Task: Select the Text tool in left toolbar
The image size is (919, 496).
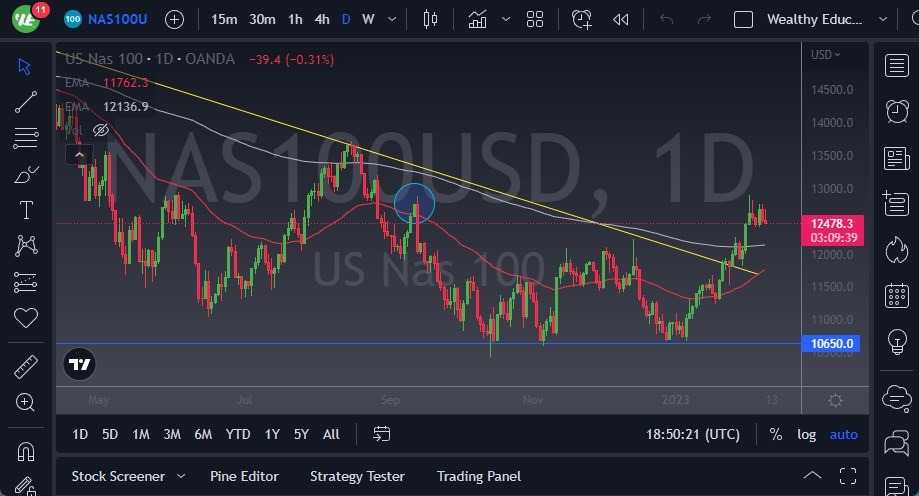Action: (26, 210)
